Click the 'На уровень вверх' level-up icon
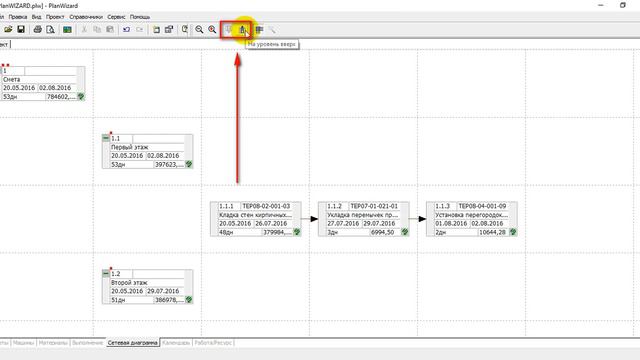 [x=242, y=29]
